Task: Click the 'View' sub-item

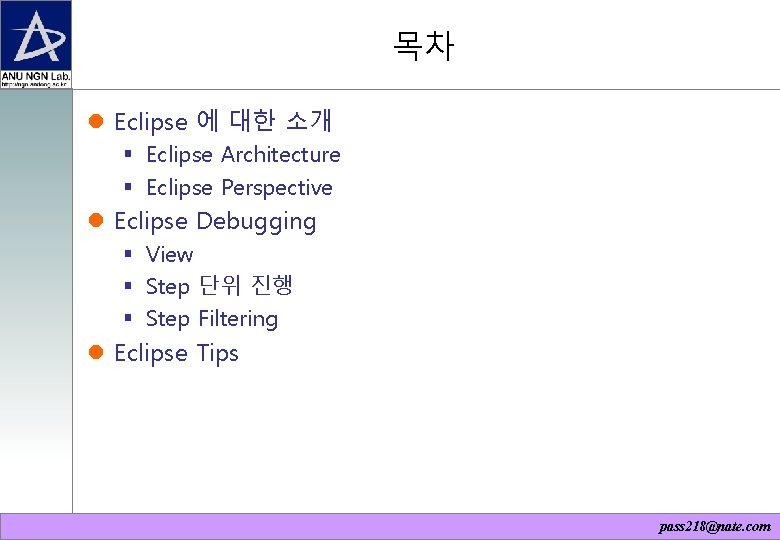Action: coord(169,255)
